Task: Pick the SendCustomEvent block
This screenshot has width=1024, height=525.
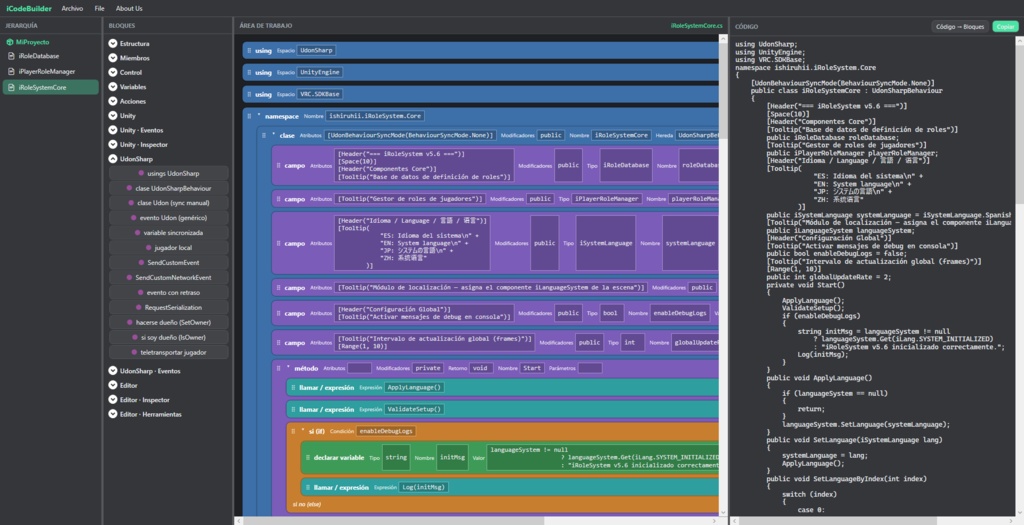Action: coord(168,262)
